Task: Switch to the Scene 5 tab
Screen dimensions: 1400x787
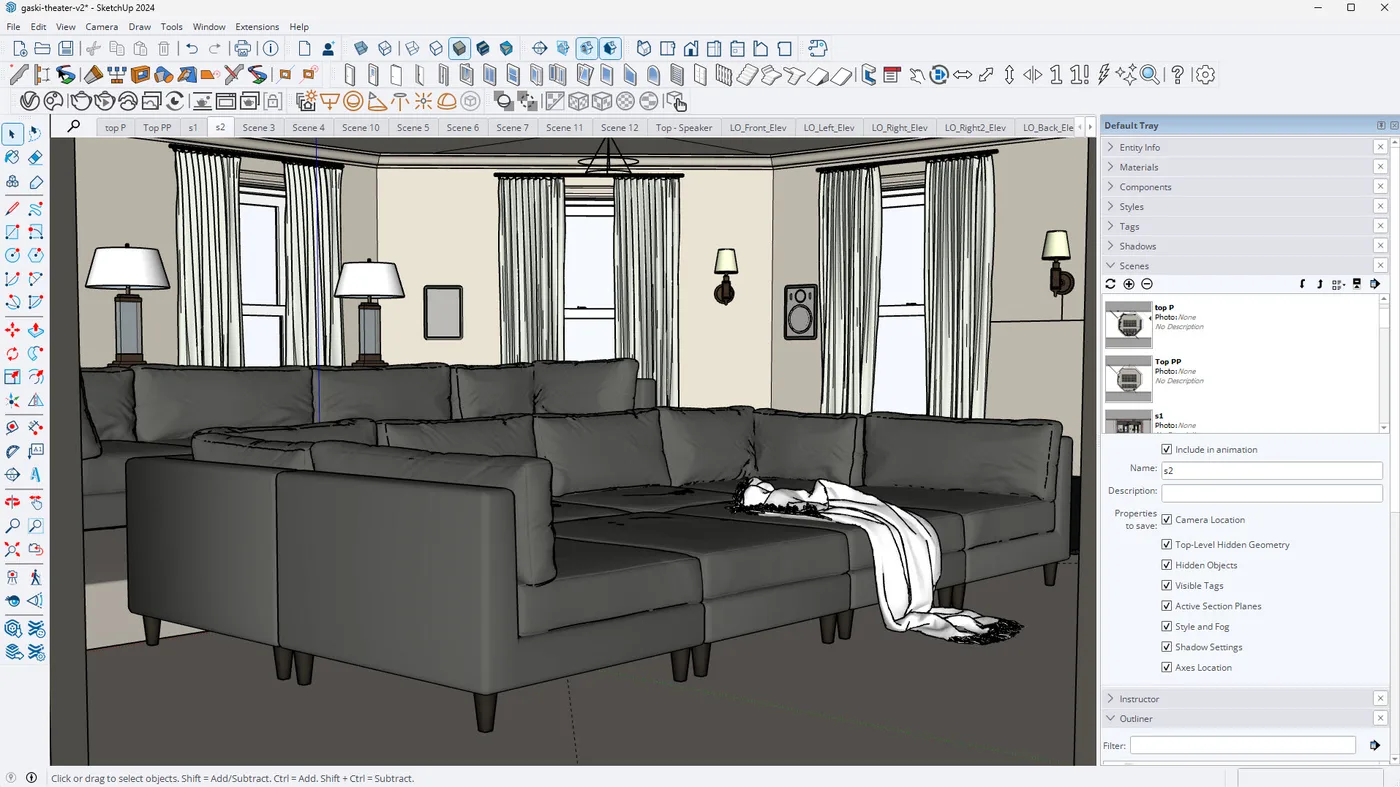Action: coord(413,127)
